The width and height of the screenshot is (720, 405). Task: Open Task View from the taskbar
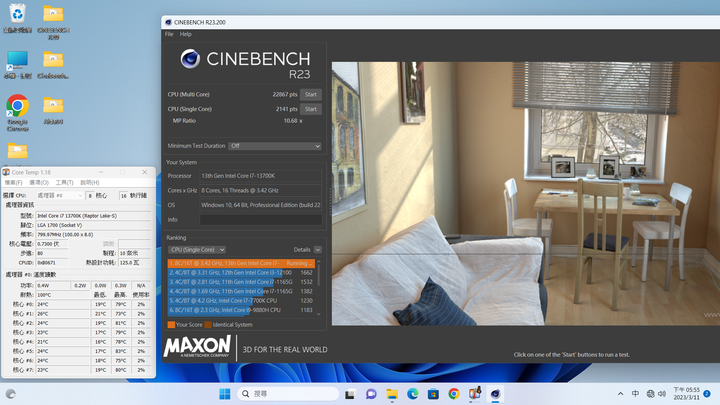point(350,394)
